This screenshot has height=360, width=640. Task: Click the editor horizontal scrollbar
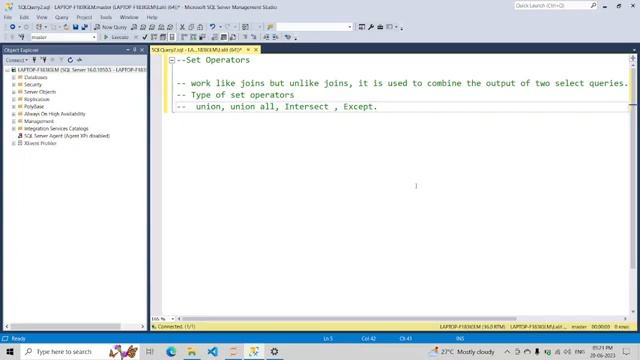(349, 319)
